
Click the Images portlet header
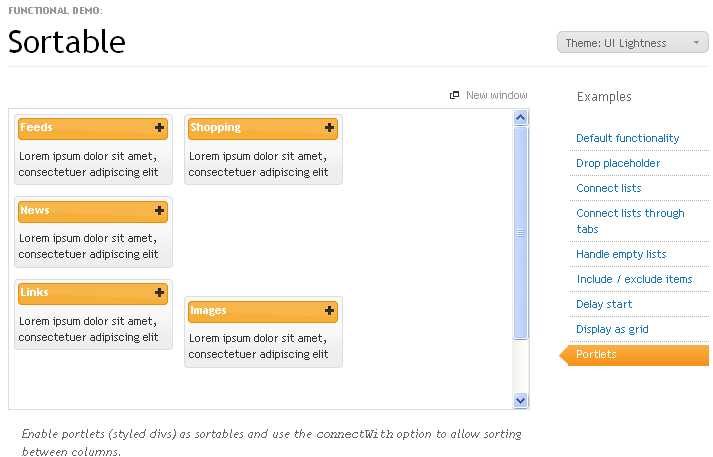click(250, 311)
